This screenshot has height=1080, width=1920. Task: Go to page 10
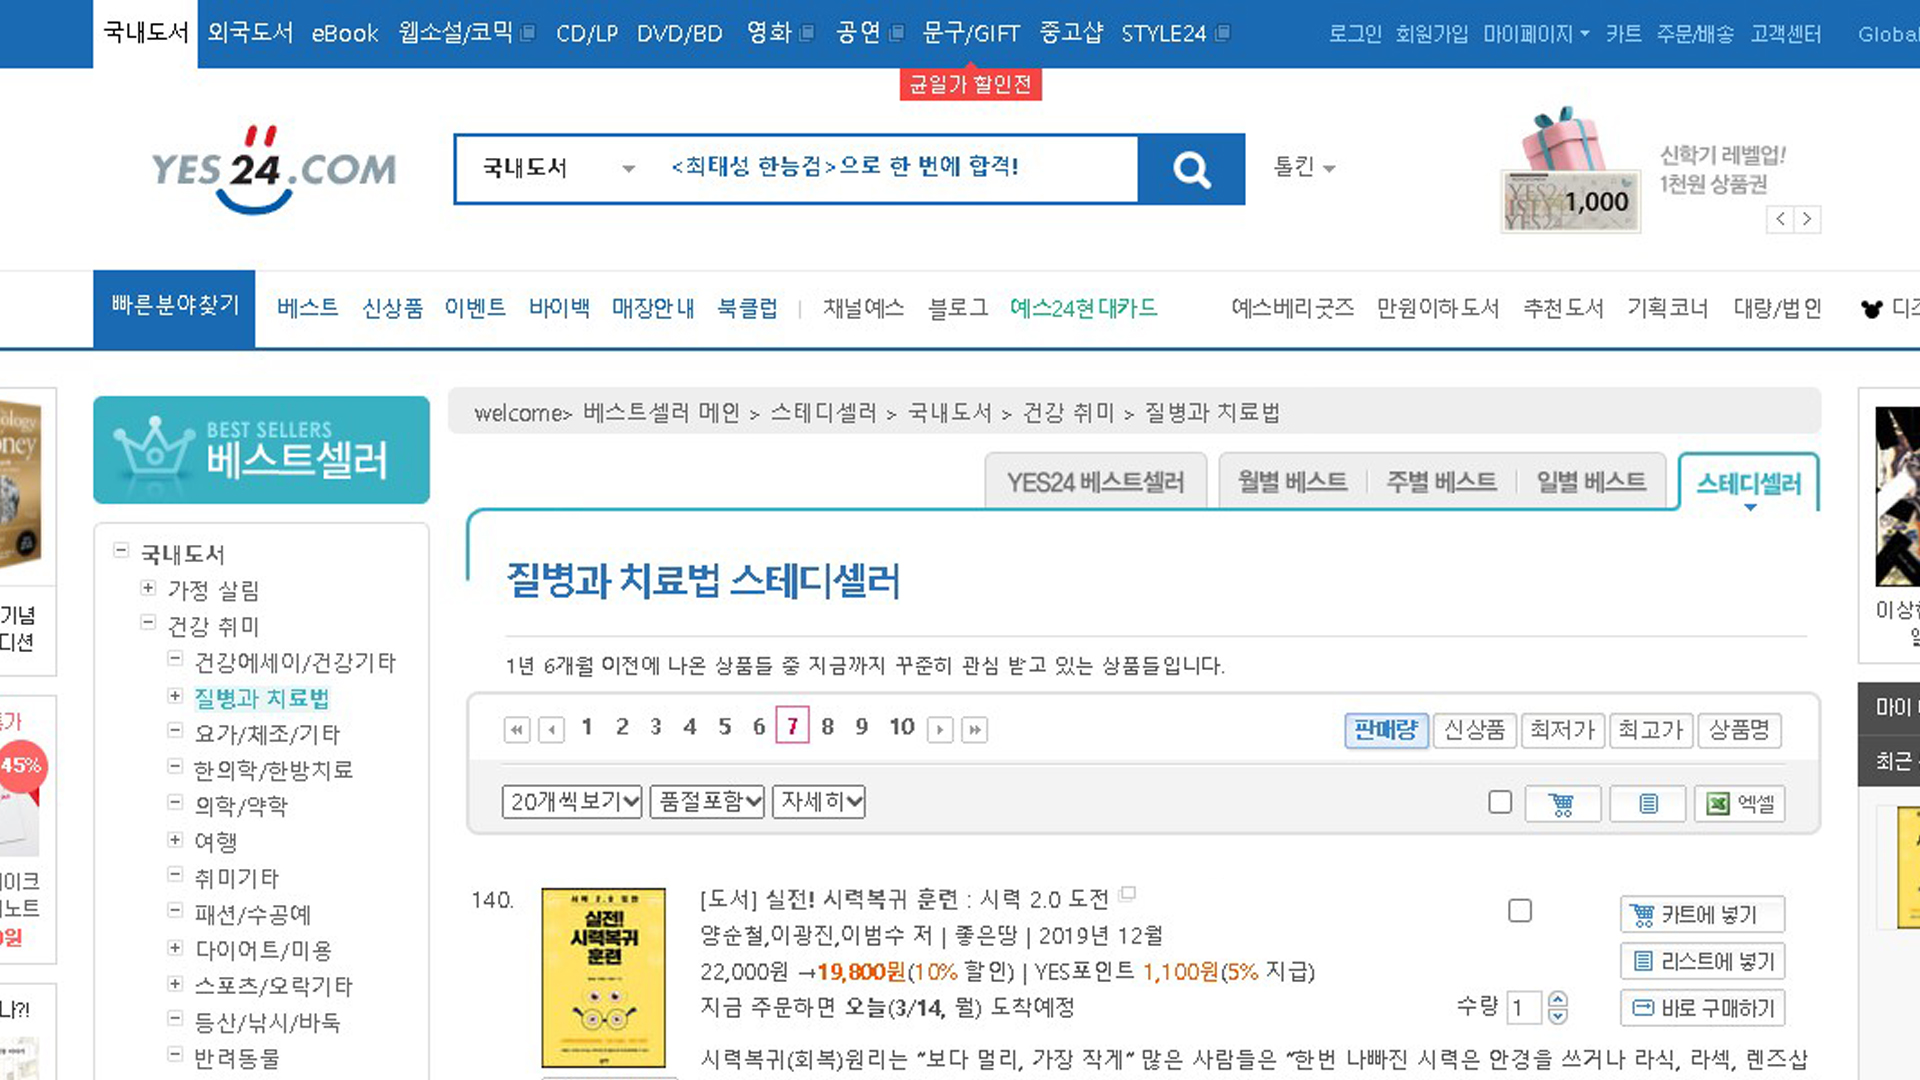coord(902,727)
